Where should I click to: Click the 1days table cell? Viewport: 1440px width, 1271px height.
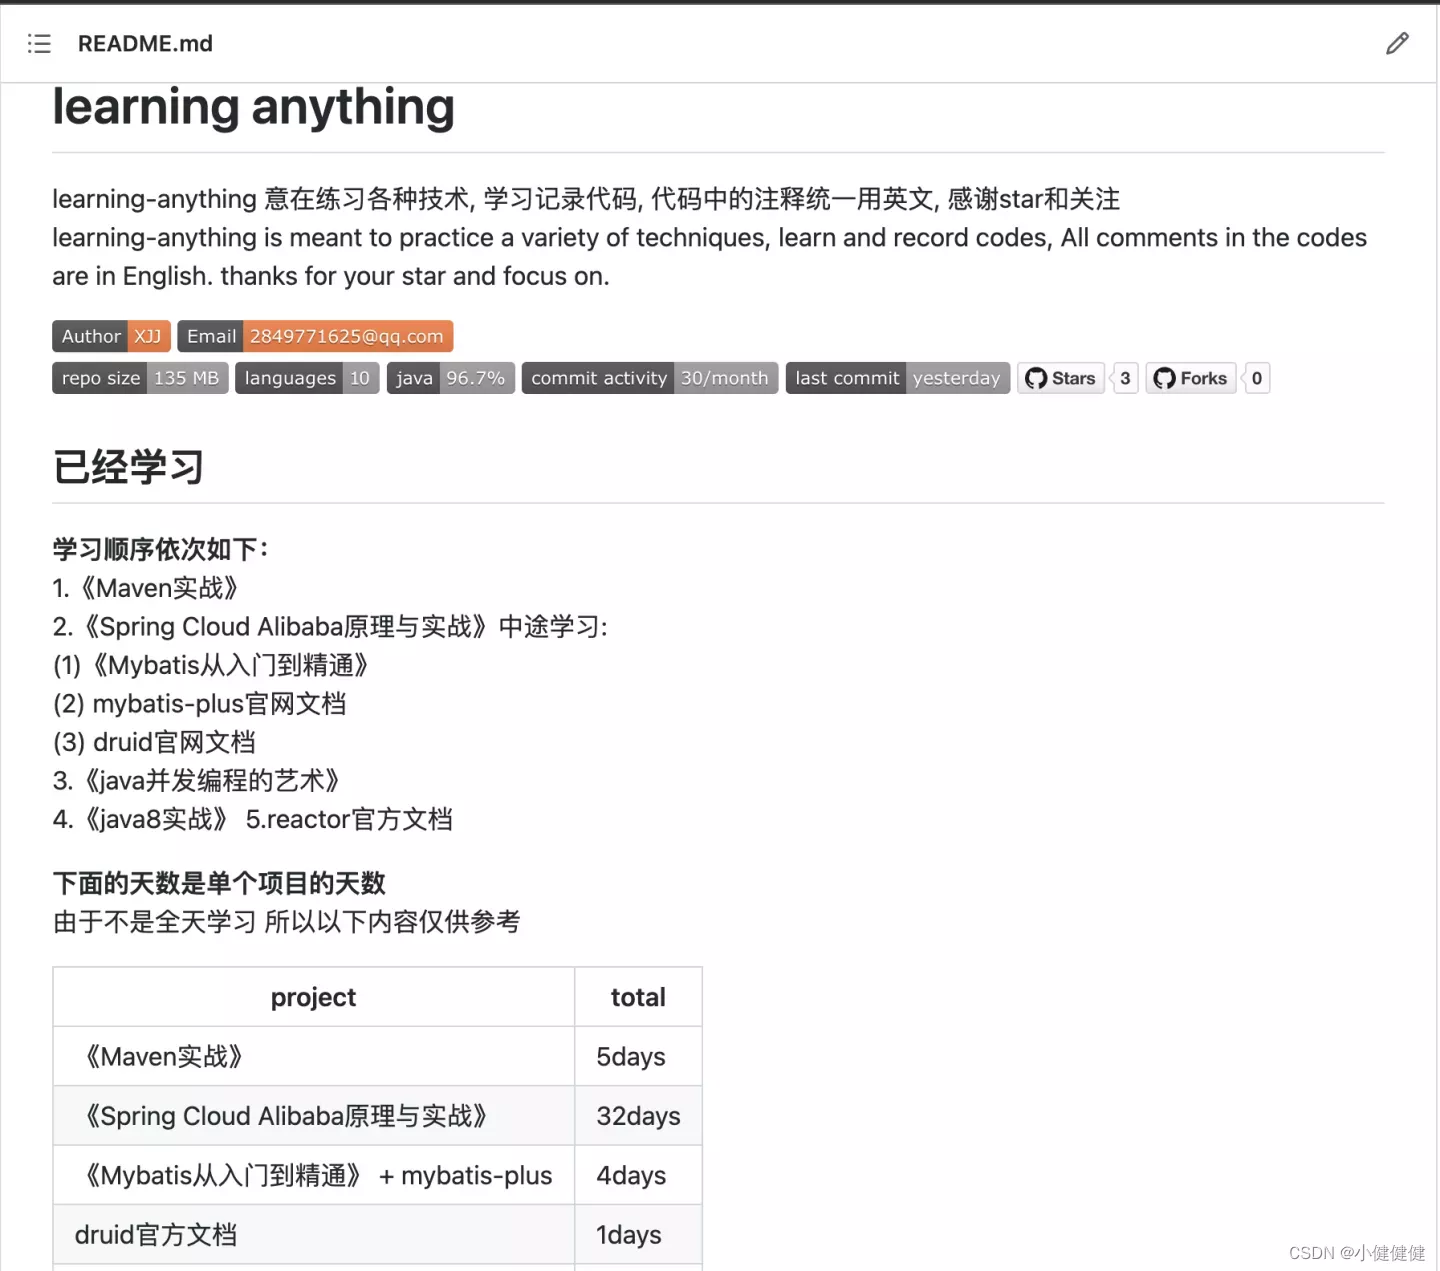coord(638,1235)
